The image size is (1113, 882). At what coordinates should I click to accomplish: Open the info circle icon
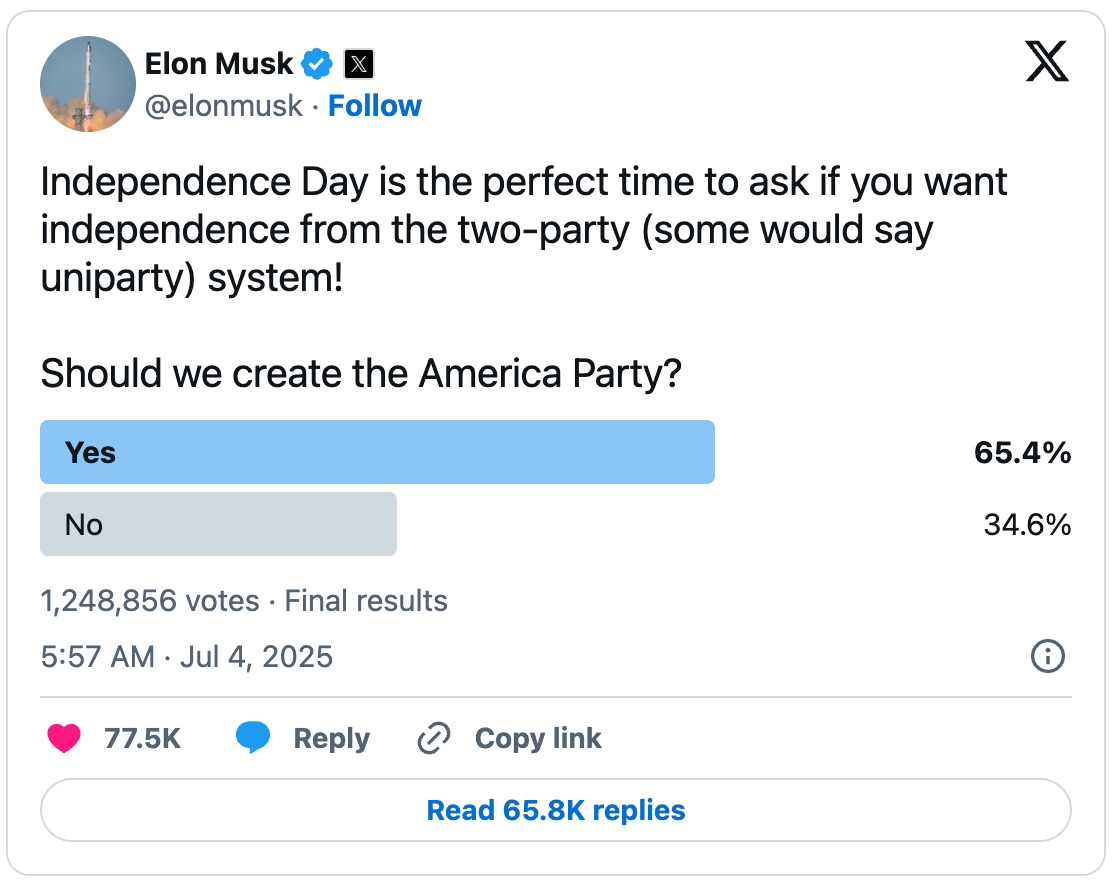click(1048, 656)
